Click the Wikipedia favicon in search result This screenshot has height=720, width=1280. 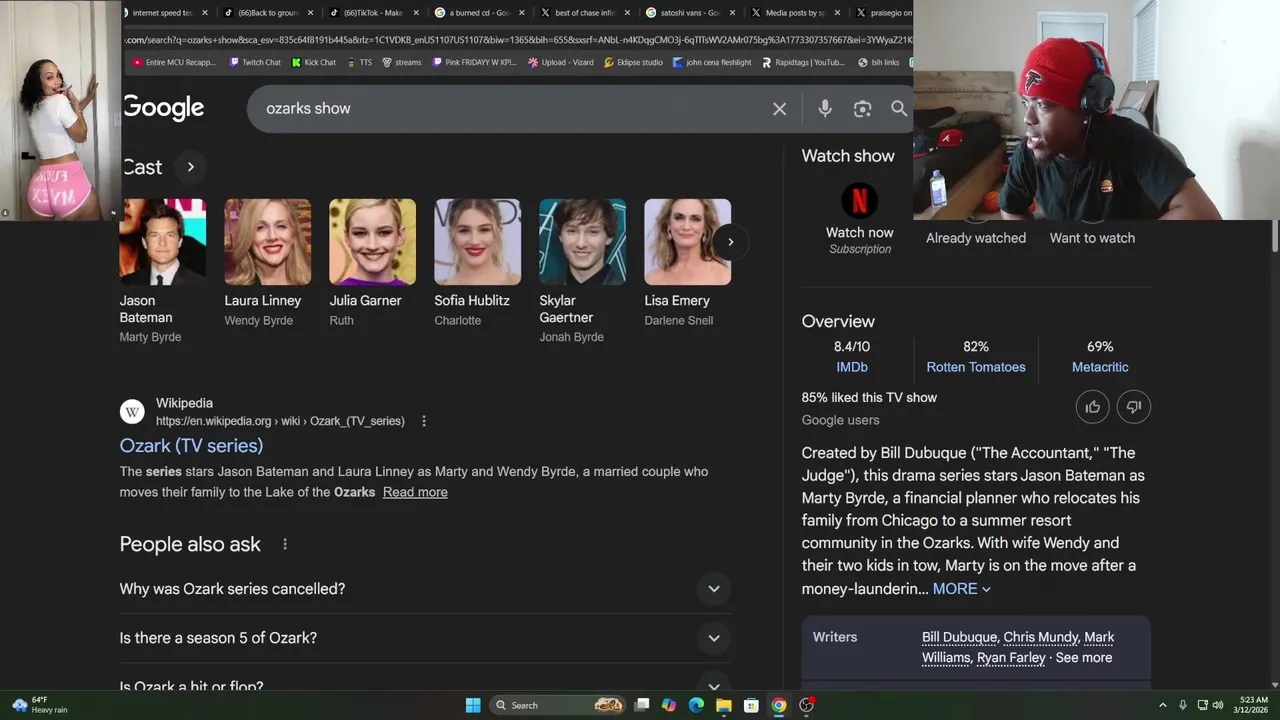(132, 412)
